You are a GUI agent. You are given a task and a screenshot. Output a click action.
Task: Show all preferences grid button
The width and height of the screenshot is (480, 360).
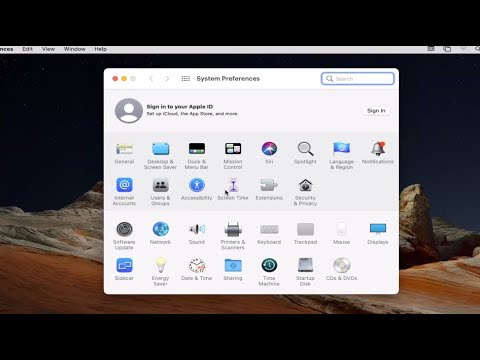click(x=186, y=79)
